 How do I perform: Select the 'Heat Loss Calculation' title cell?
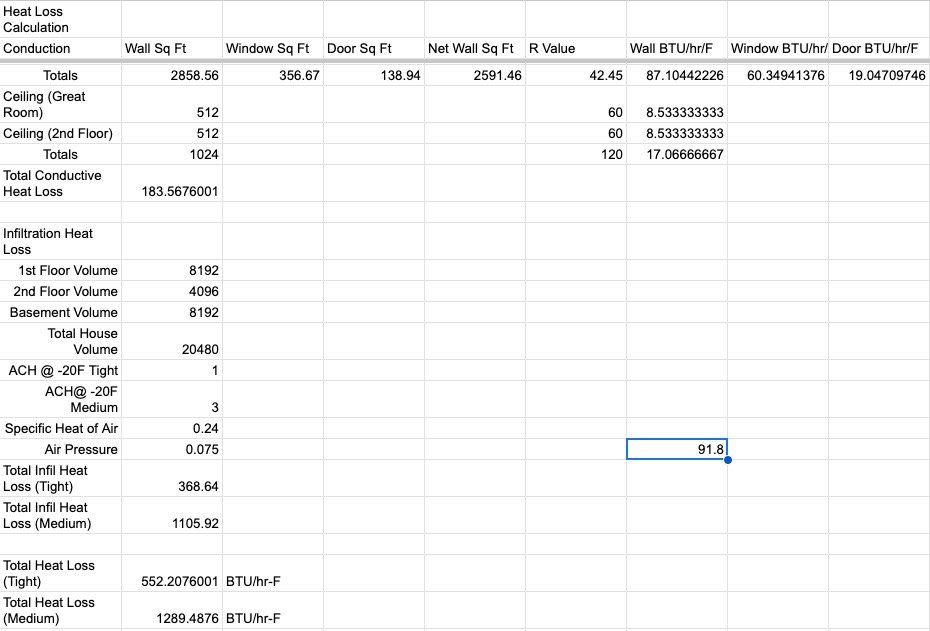pyautogui.click(x=60, y=19)
